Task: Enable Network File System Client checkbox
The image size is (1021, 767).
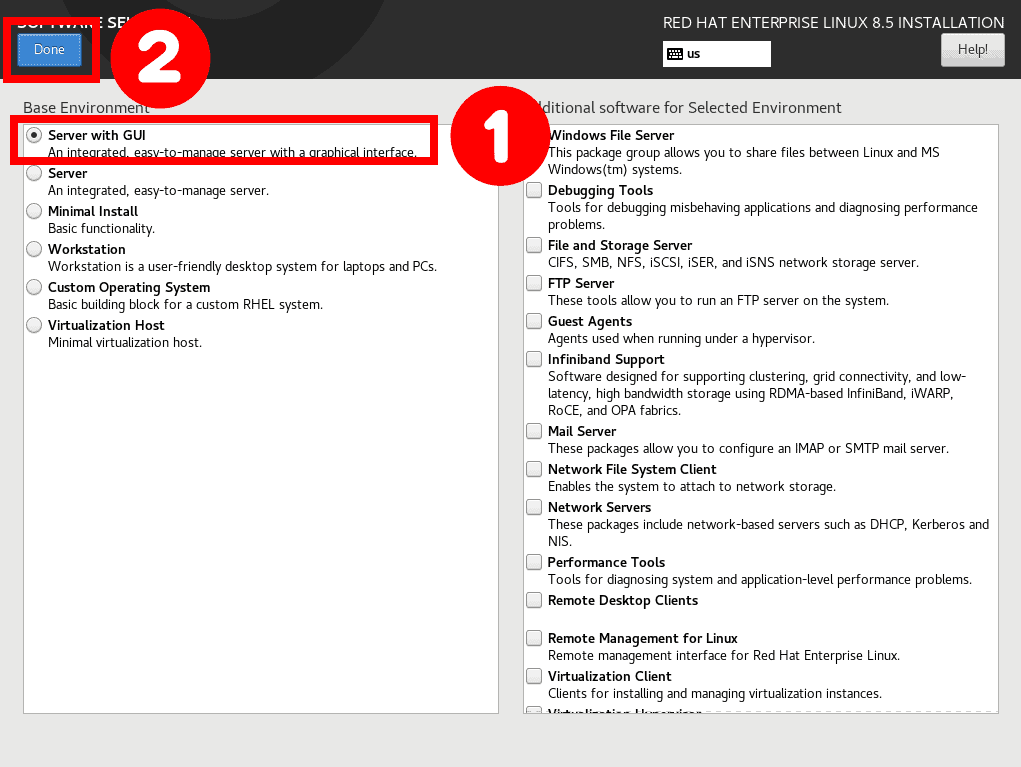Action: click(534, 469)
